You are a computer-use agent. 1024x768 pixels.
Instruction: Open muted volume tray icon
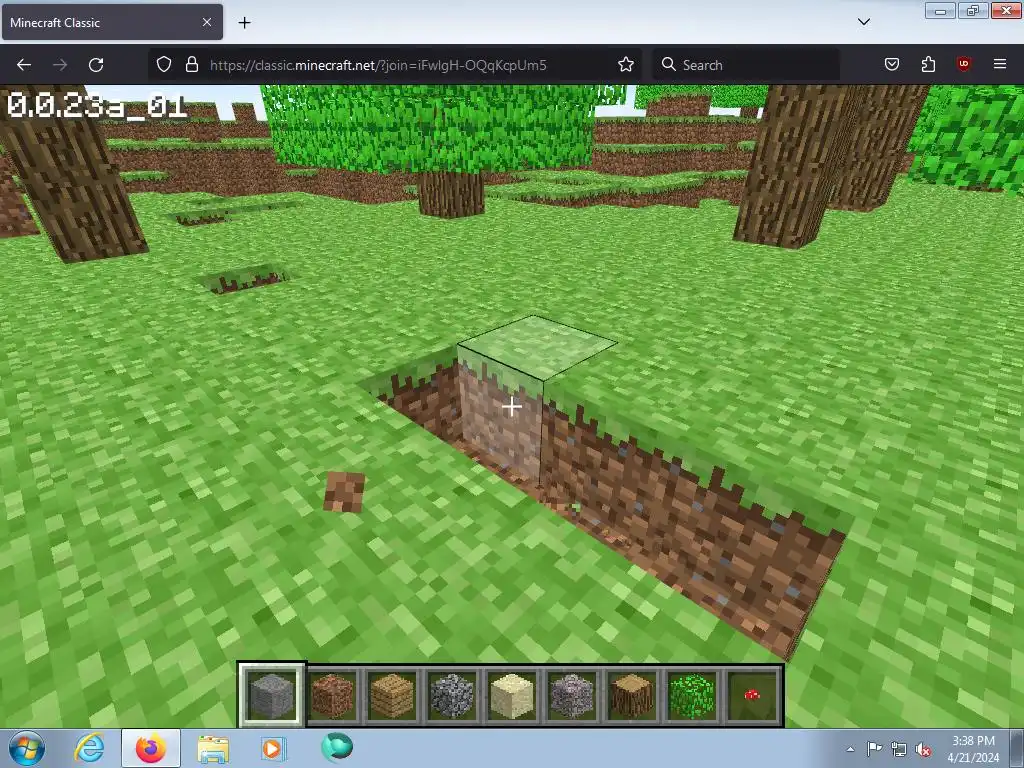click(923, 749)
